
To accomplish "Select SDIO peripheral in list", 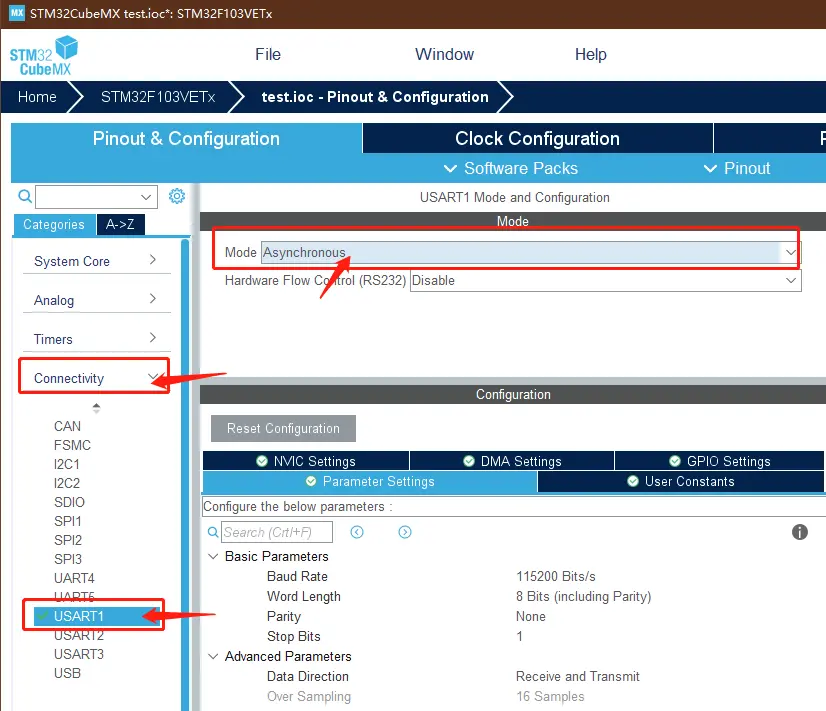I will [69, 502].
